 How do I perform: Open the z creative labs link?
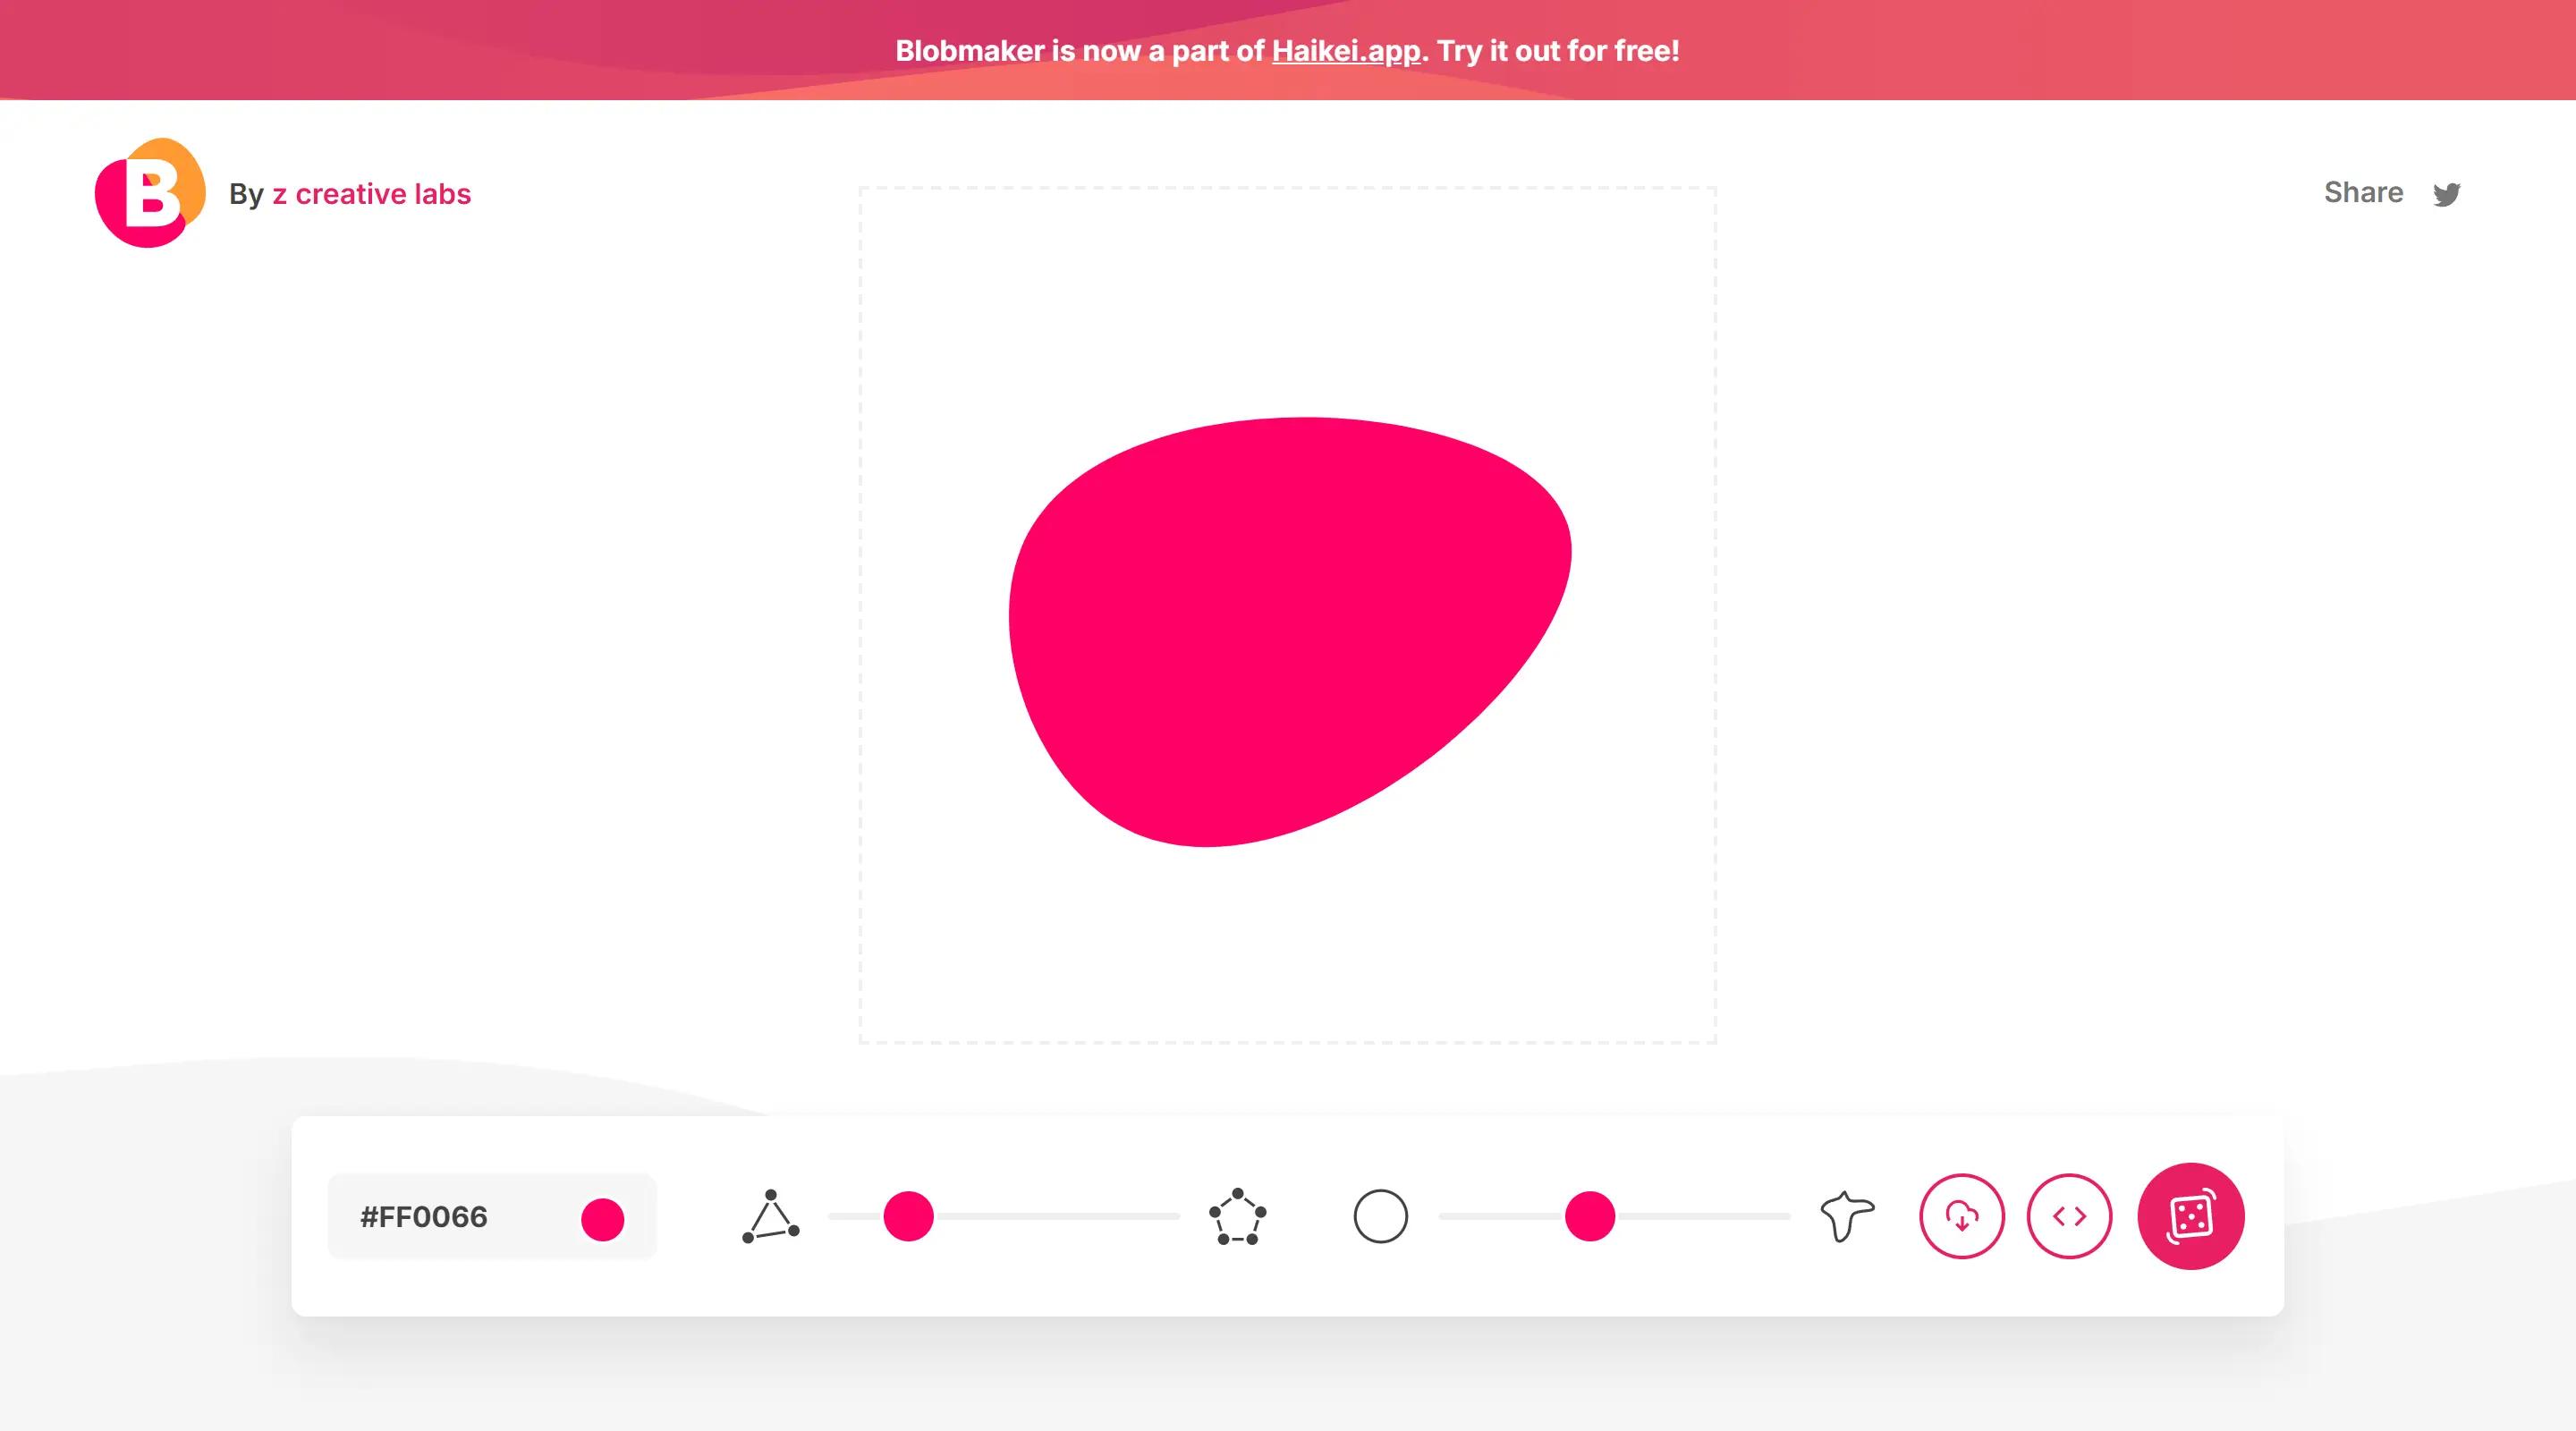coord(371,194)
